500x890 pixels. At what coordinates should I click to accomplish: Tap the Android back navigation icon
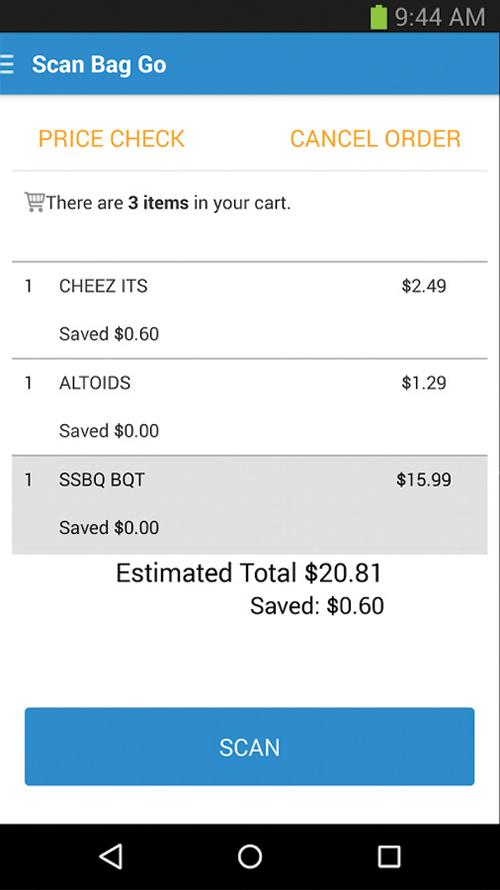[x=111, y=856]
